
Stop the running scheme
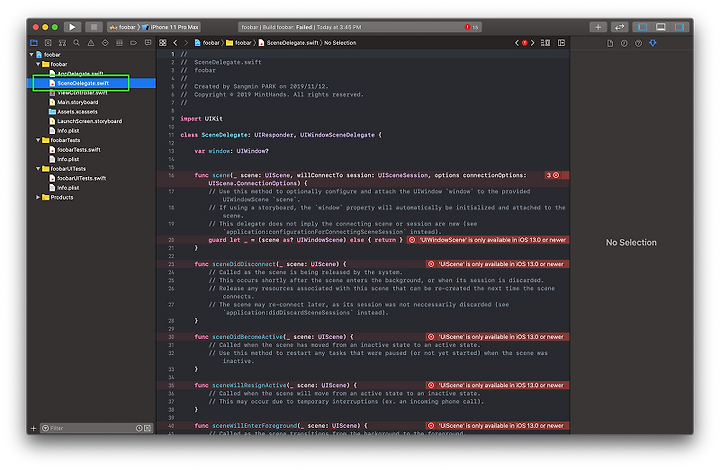(94, 27)
